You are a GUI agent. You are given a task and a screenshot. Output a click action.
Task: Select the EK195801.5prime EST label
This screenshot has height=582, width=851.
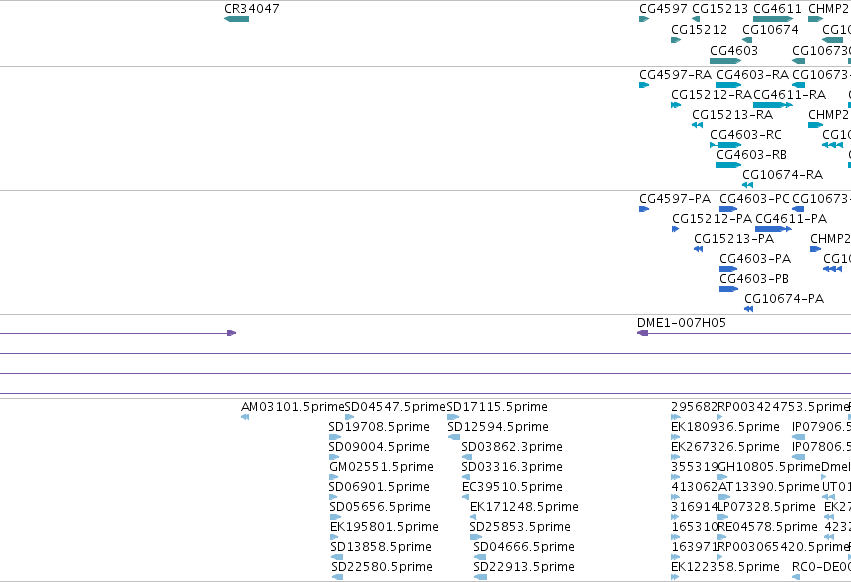(384, 527)
